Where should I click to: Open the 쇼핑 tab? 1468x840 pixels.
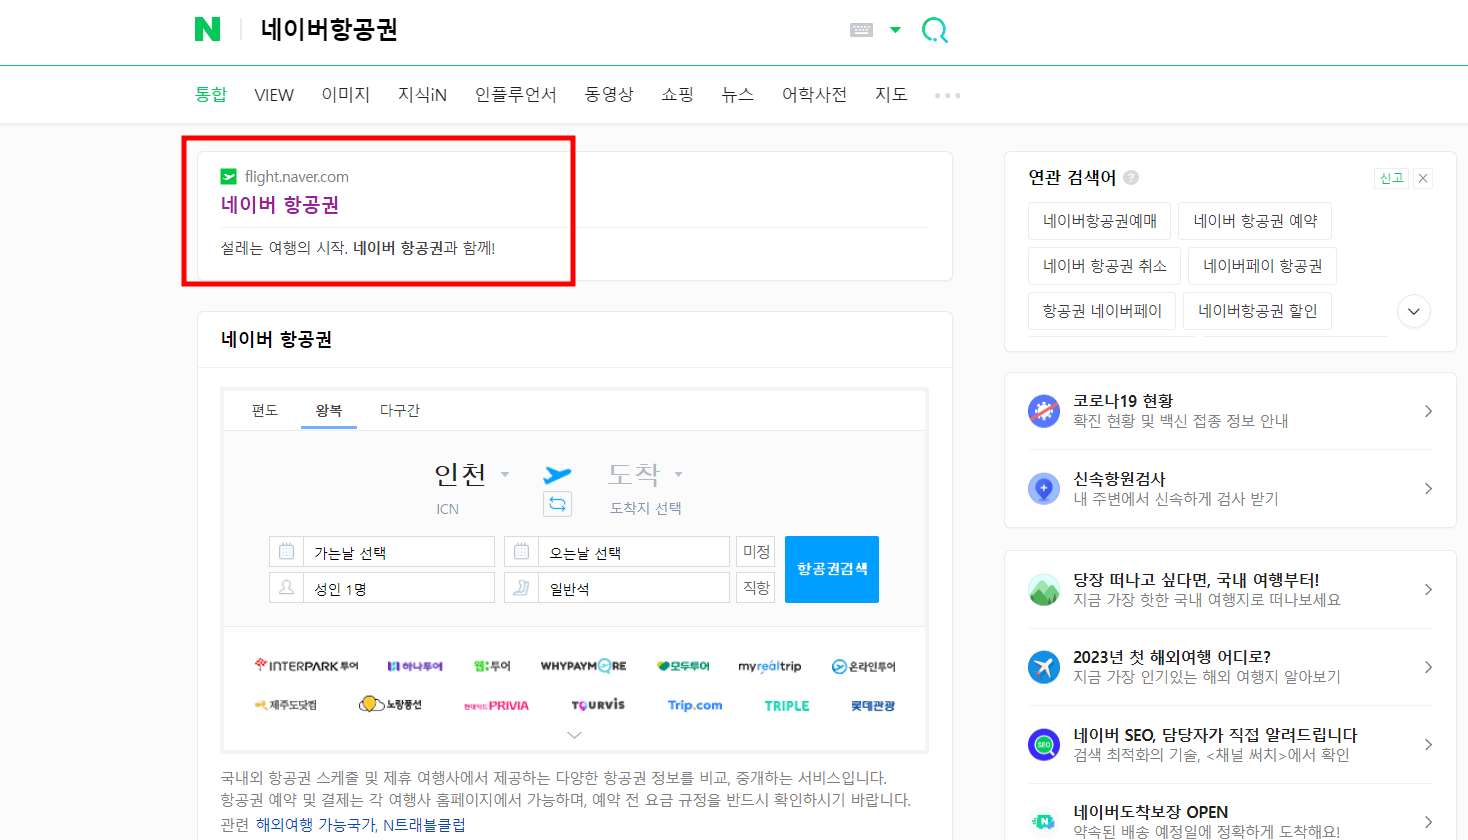click(x=677, y=94)
